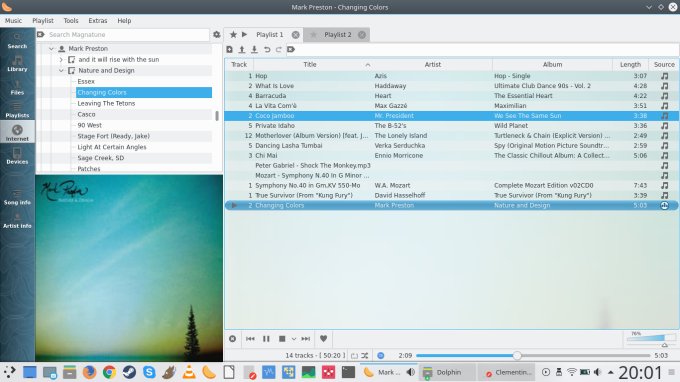Image resolution: width=680 pixels, height=382 pixels.
Task: Select Leaving The Tetons in the tree
Action: click(106, 103)
